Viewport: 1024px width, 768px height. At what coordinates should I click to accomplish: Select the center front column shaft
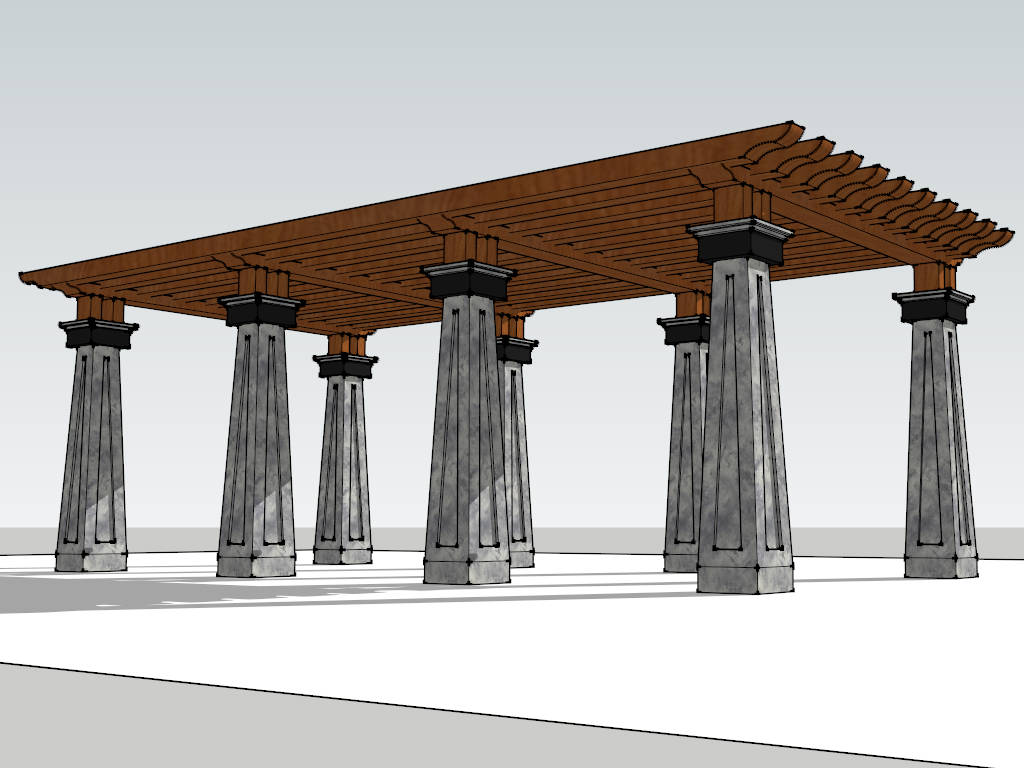click(x=466, y=430)
